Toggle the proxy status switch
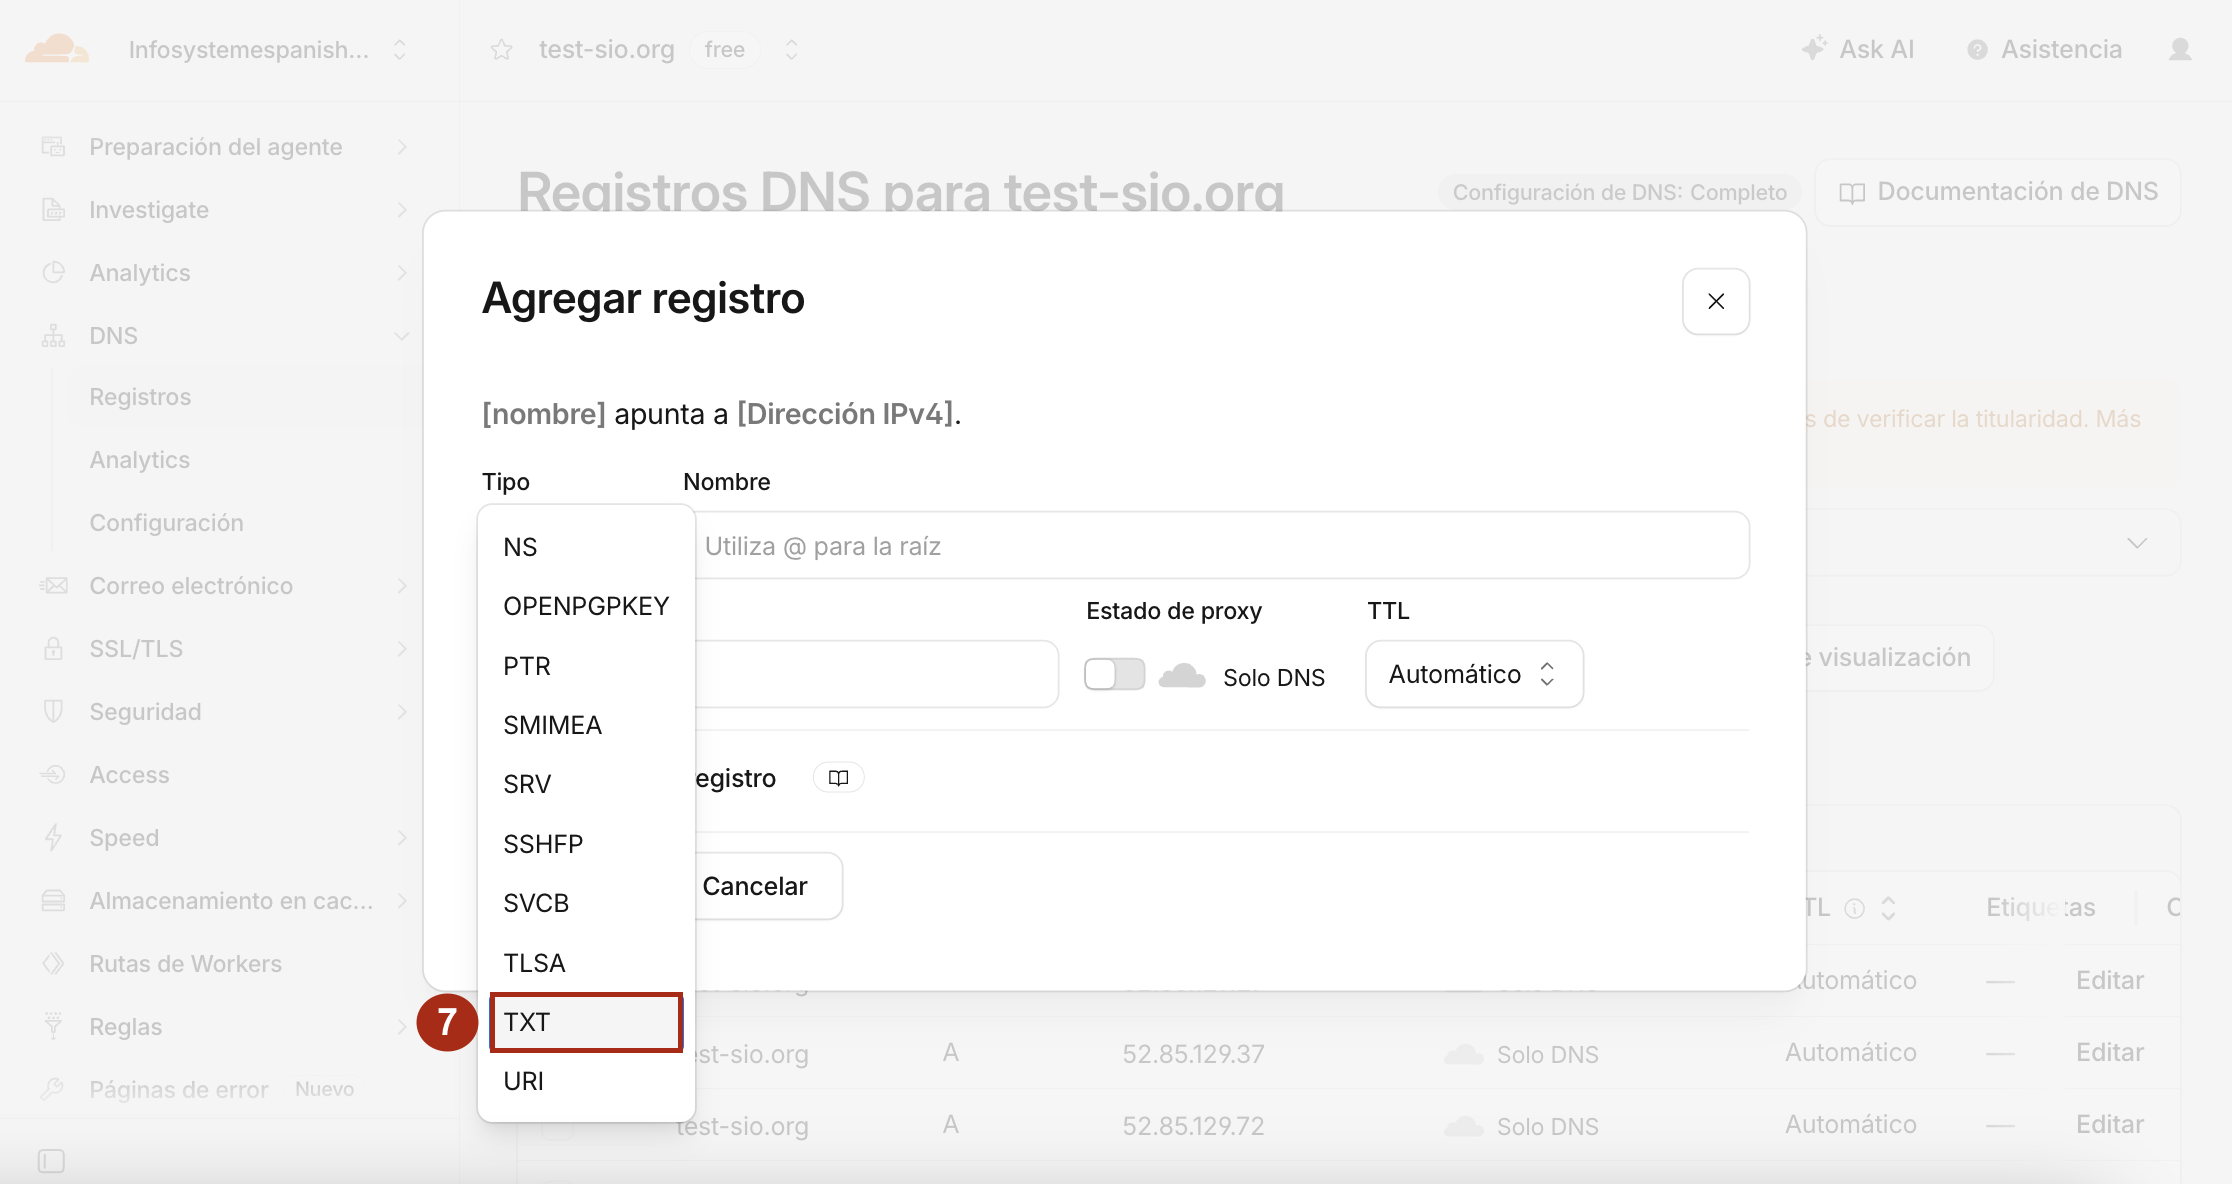Screen dimensions: 2232x1184 tap(1114, 675)
